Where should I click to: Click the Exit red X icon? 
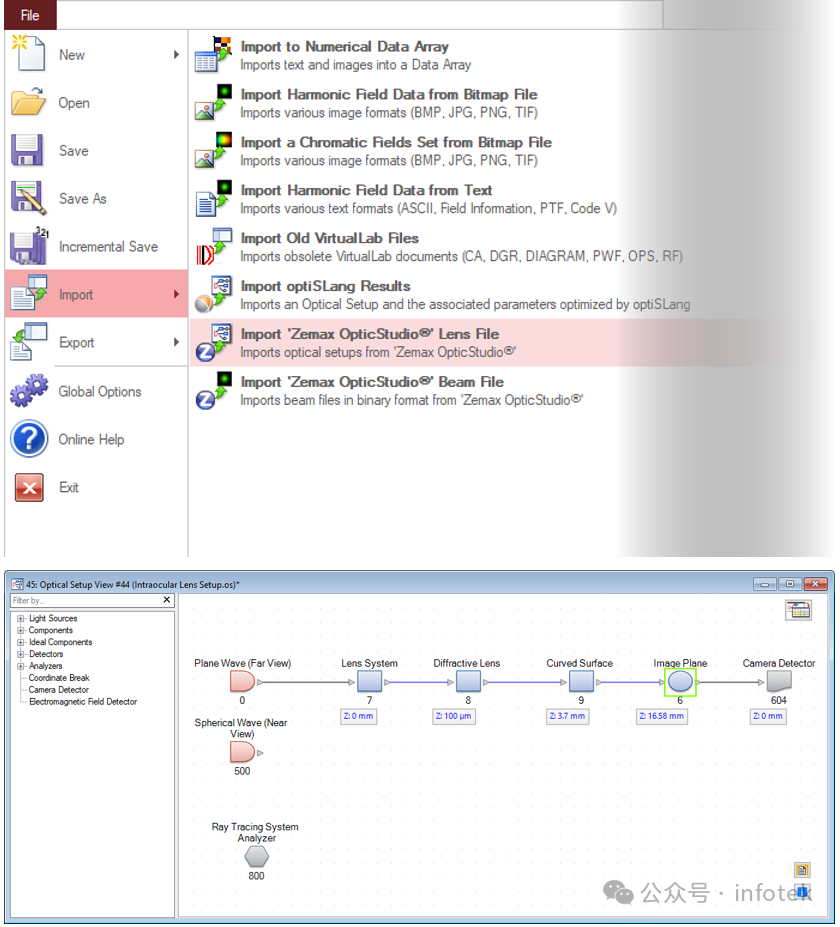29,487
